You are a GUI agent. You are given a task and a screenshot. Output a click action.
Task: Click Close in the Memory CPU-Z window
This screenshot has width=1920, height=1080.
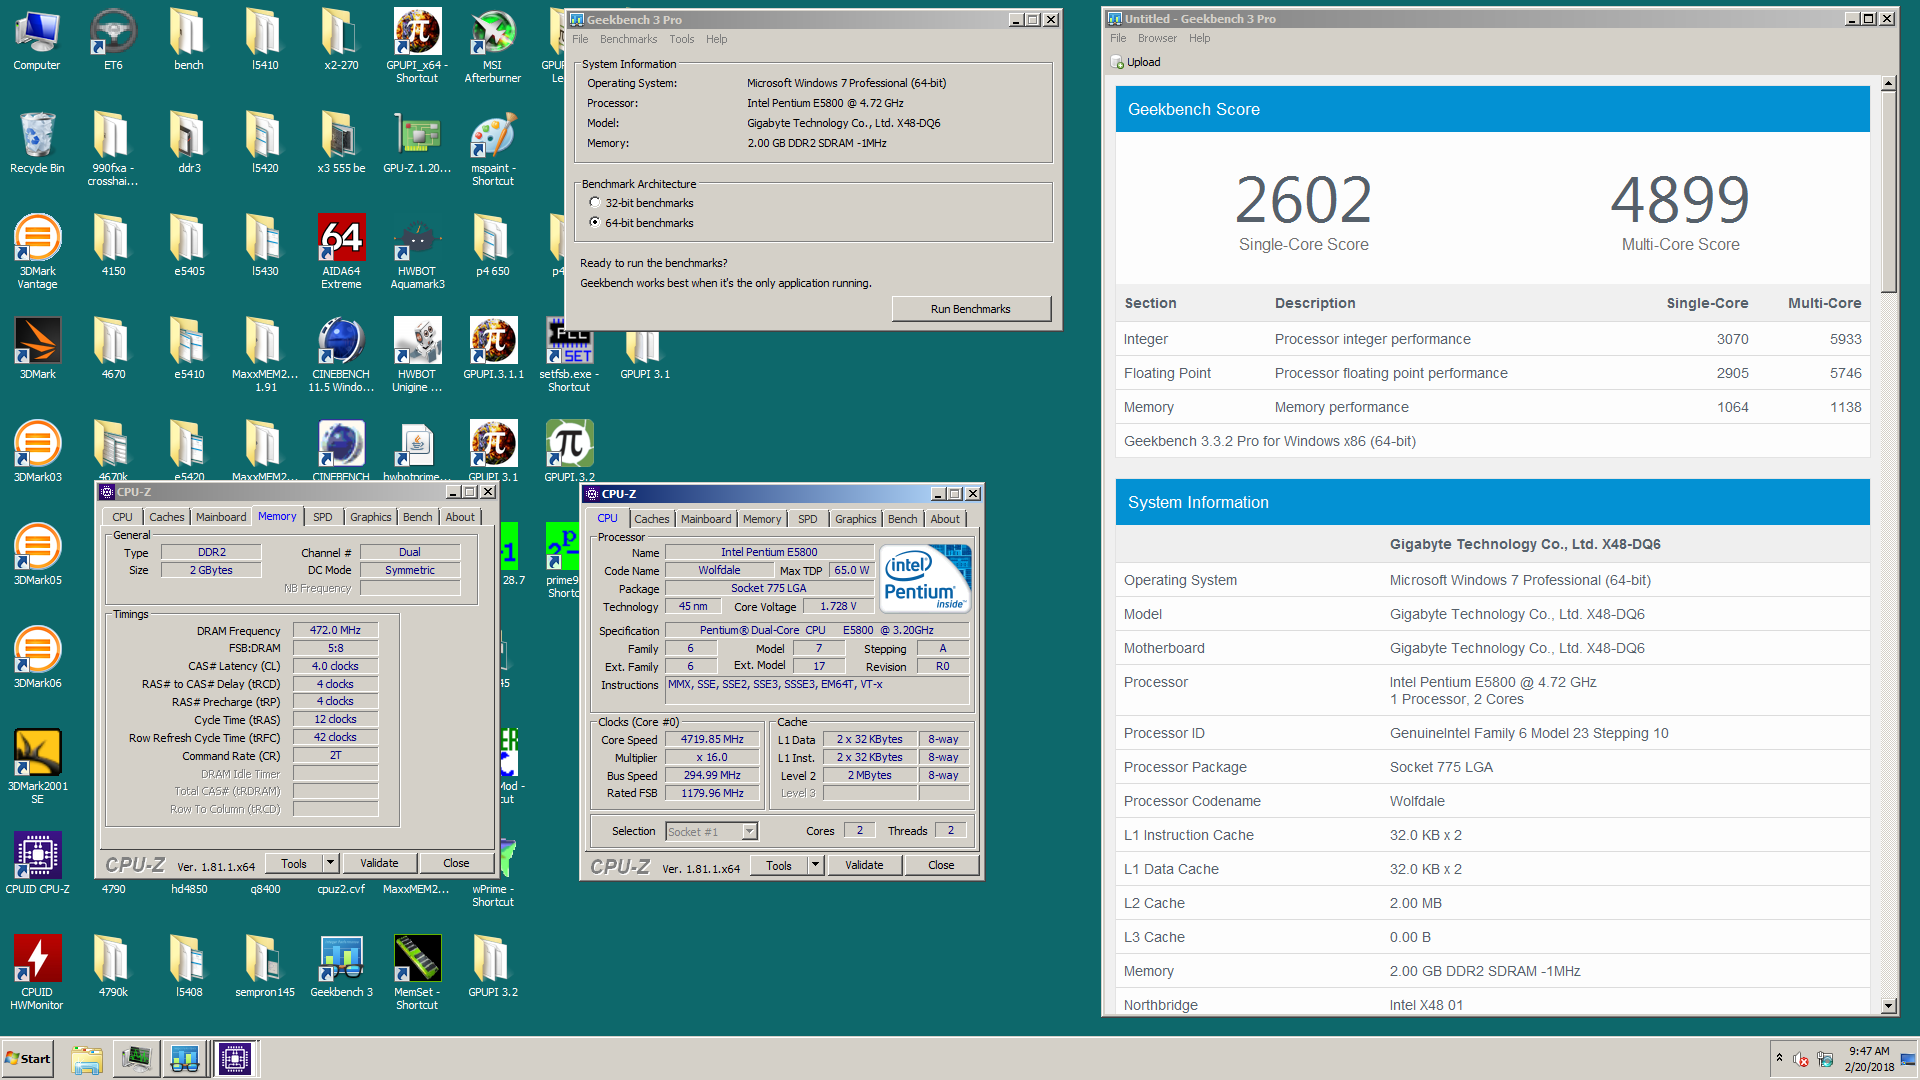click(x=456, y=863)
